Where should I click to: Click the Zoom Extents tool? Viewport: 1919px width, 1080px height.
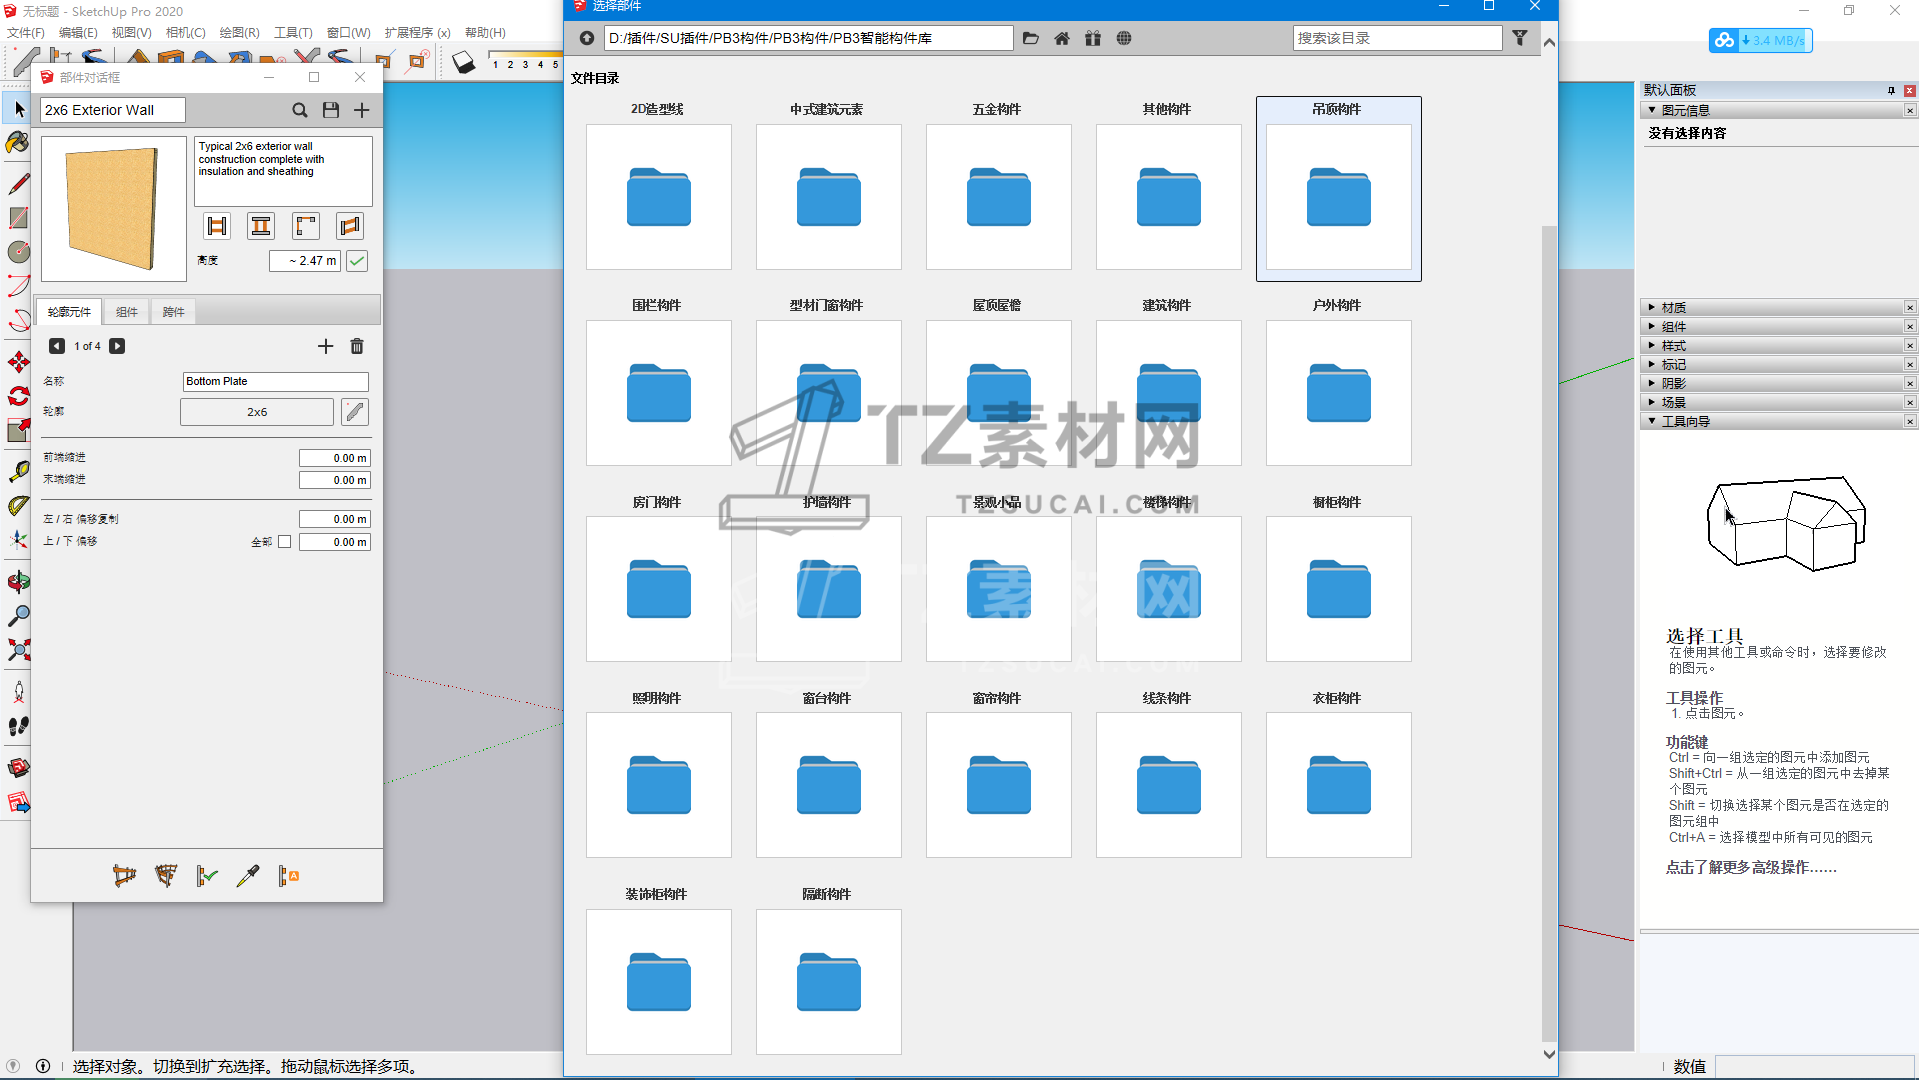coord(18,650)
